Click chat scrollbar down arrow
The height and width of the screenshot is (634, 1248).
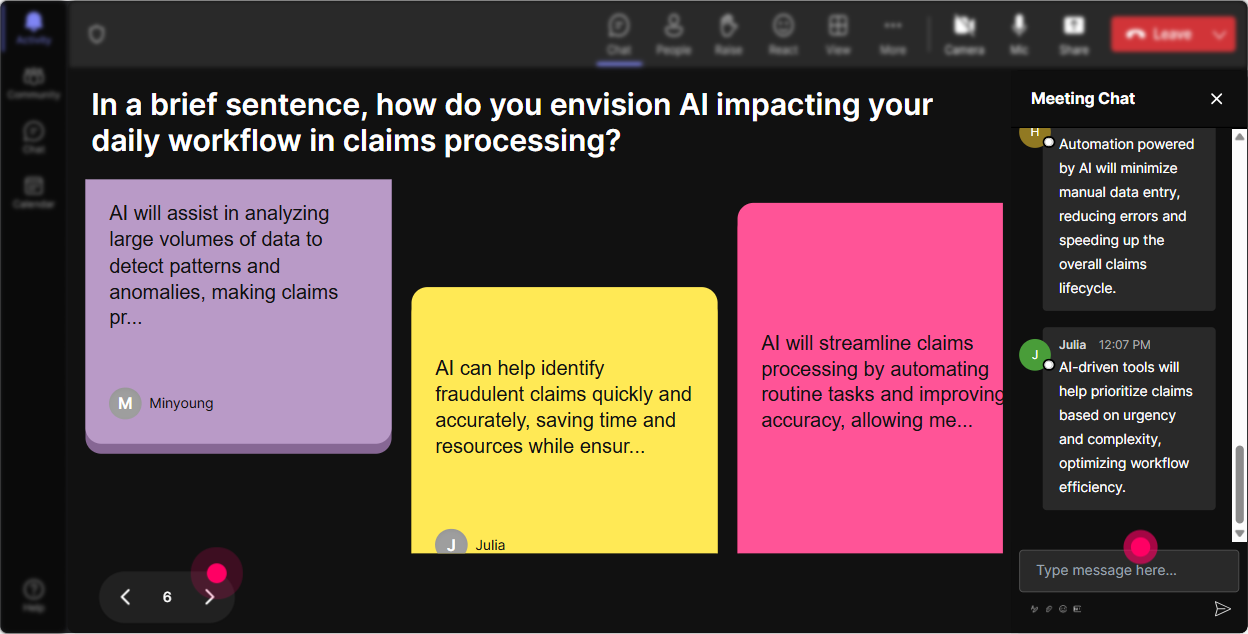(1240, 535)
